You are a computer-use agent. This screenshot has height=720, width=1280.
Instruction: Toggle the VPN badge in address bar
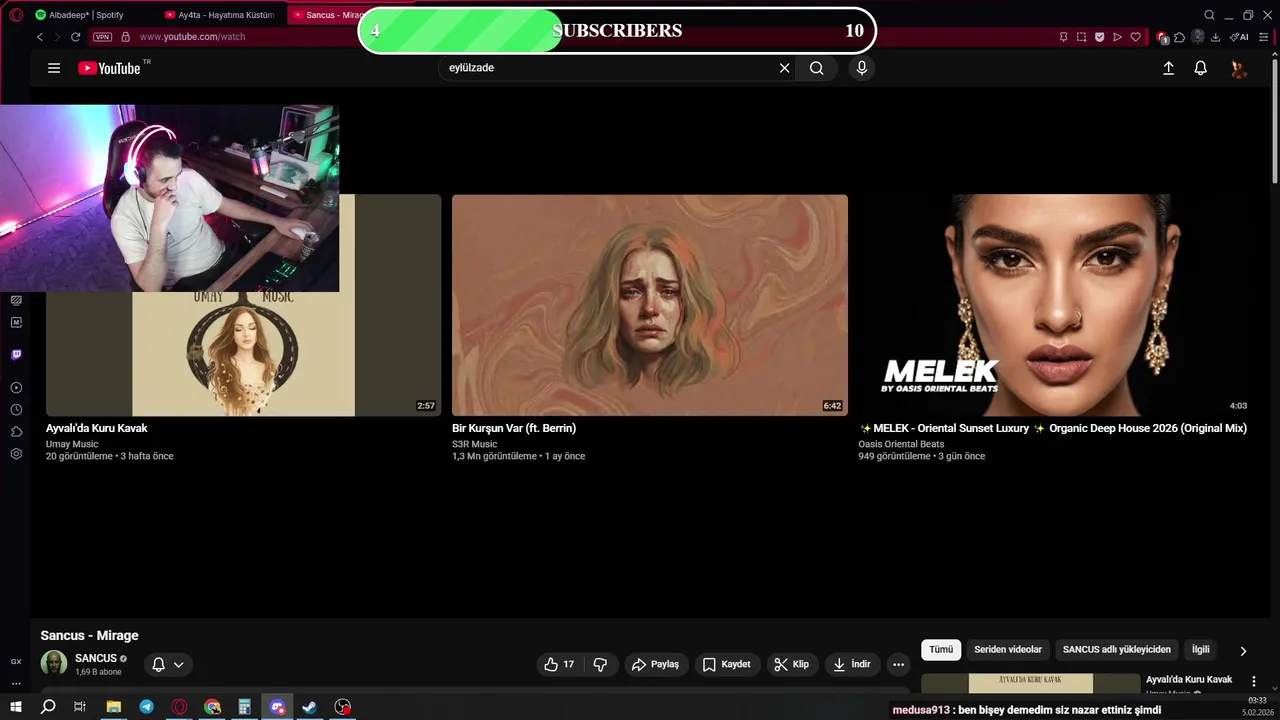click(x=102, y=37)
